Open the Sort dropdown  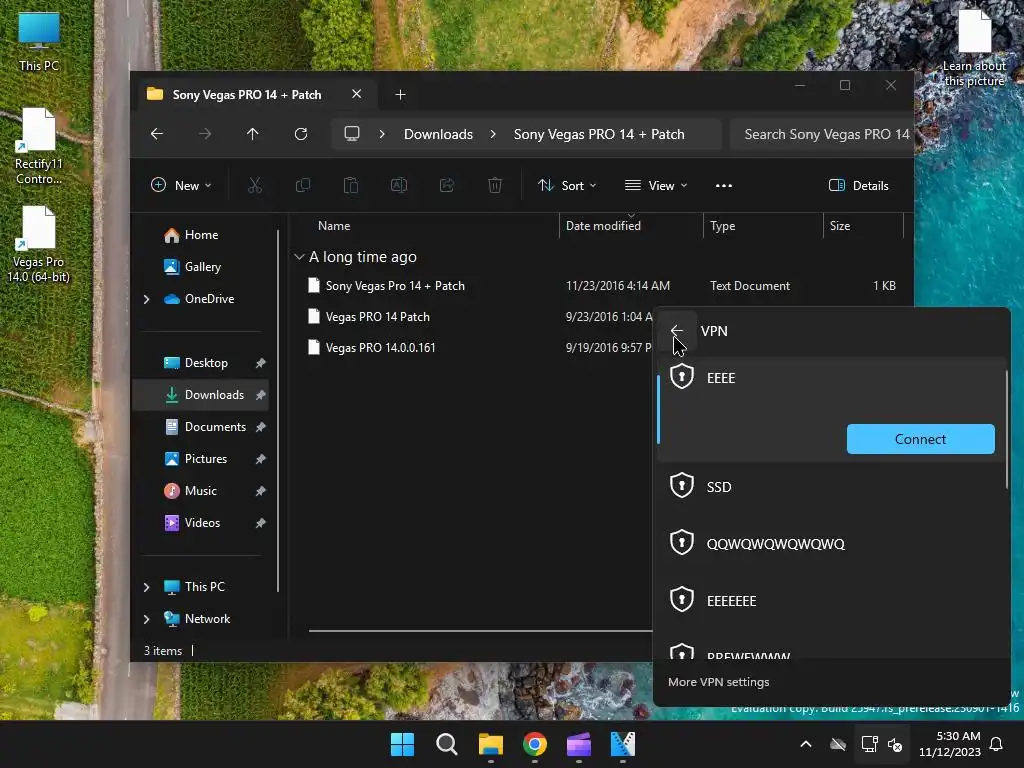click(x=567, y=185)
